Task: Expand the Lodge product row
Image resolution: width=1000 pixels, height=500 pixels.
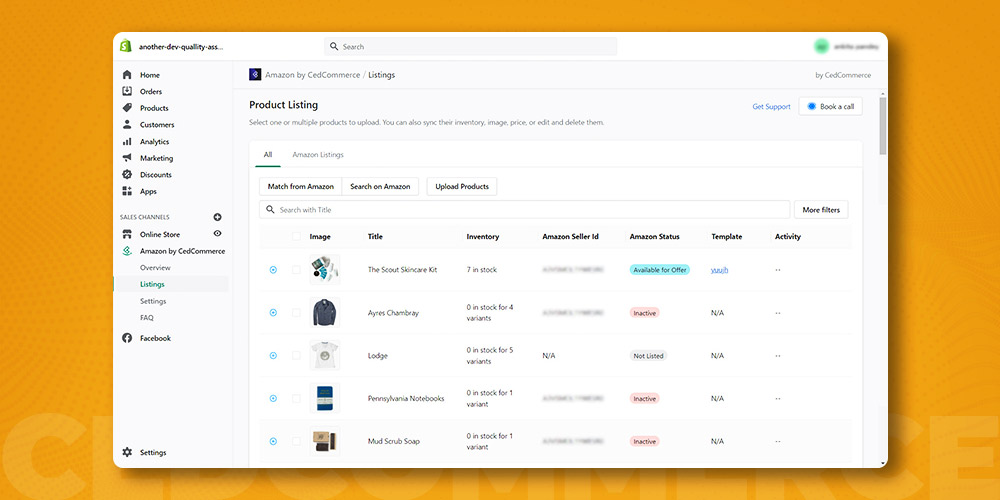Action: (273, 355)
